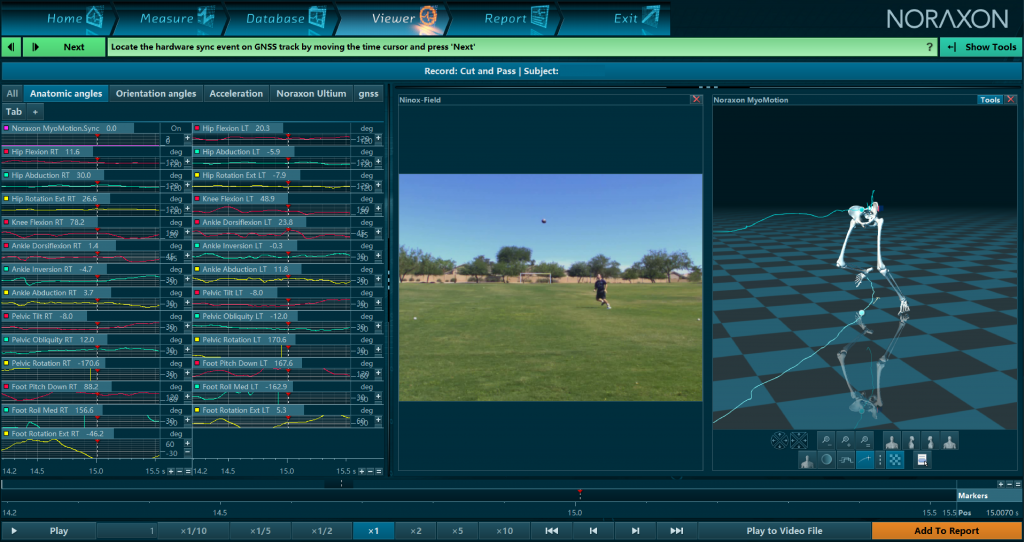Start playback with Play button
1024x542 pixels.
(x=48, y=531)
